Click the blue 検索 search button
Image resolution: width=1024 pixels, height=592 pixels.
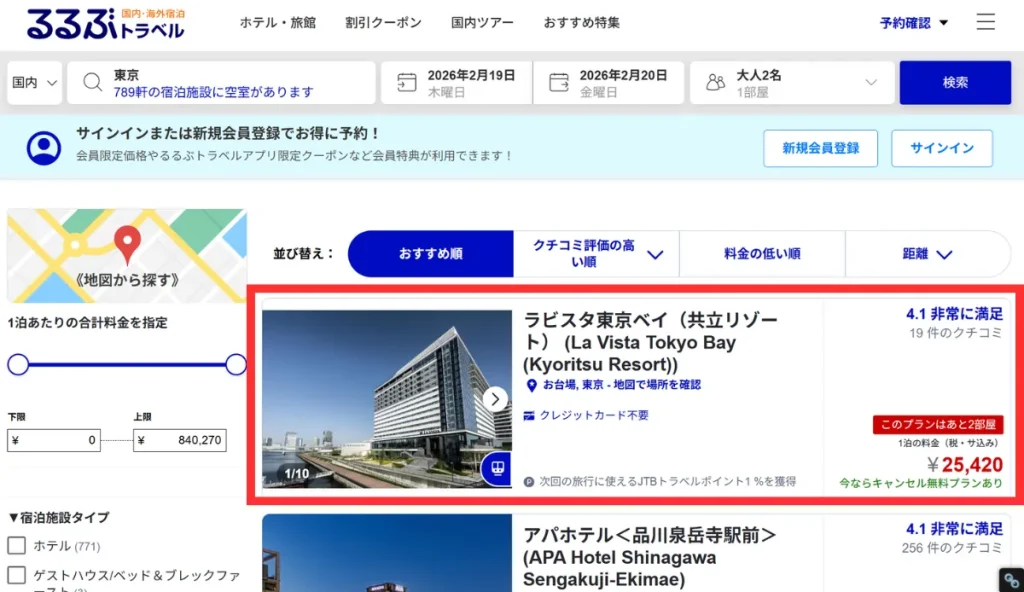pyautogui.click(x=955, y=82)
